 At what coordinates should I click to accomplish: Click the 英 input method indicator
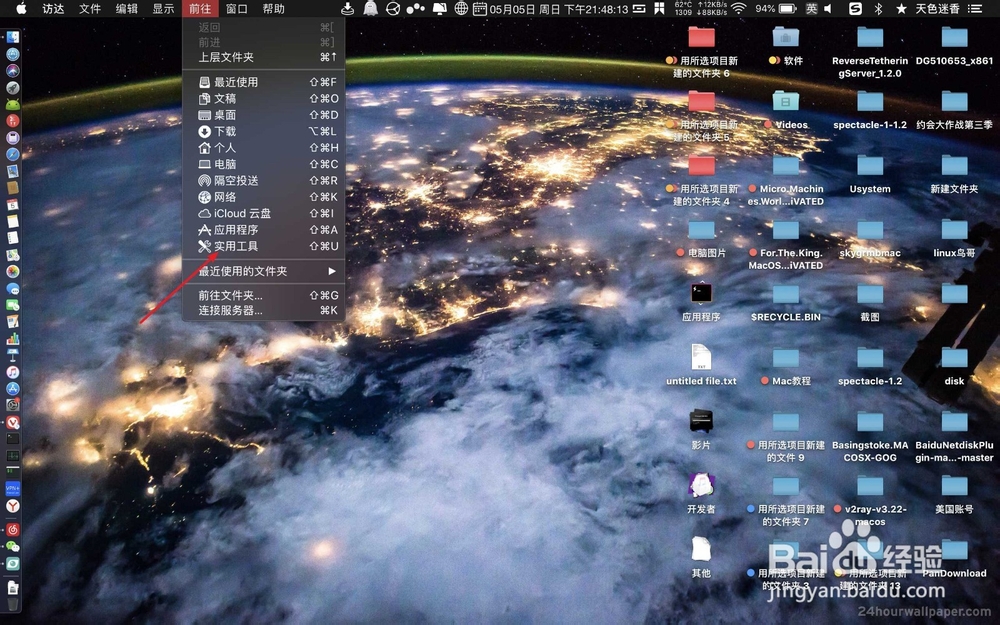pyautogui.click(x=811, y=8)
